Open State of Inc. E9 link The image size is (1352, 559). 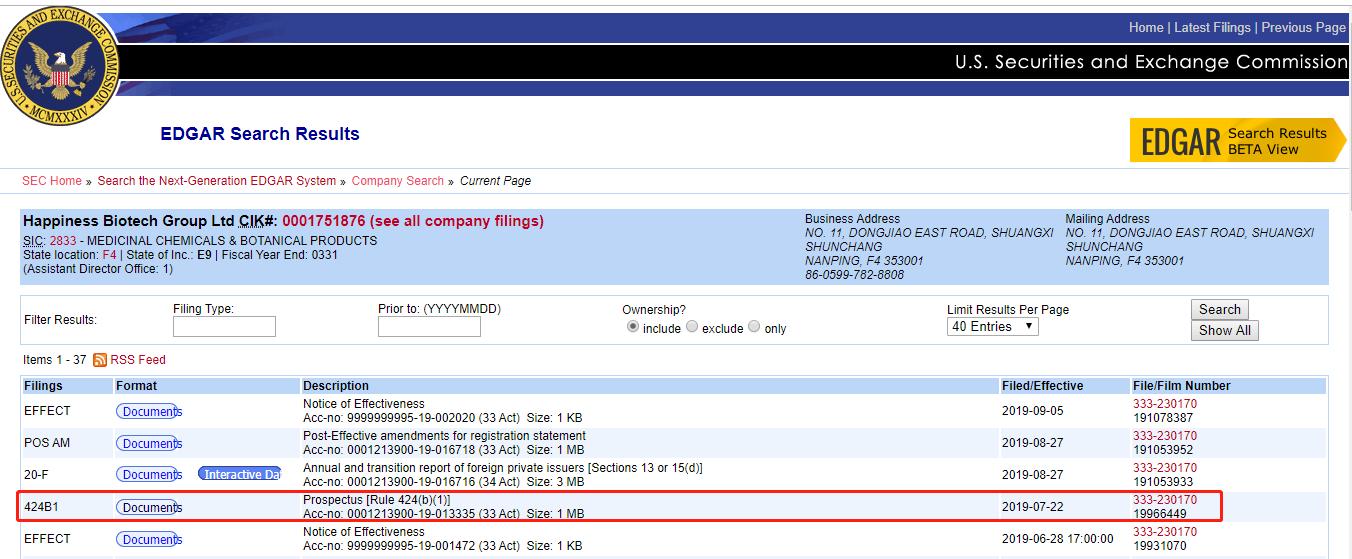204,255
